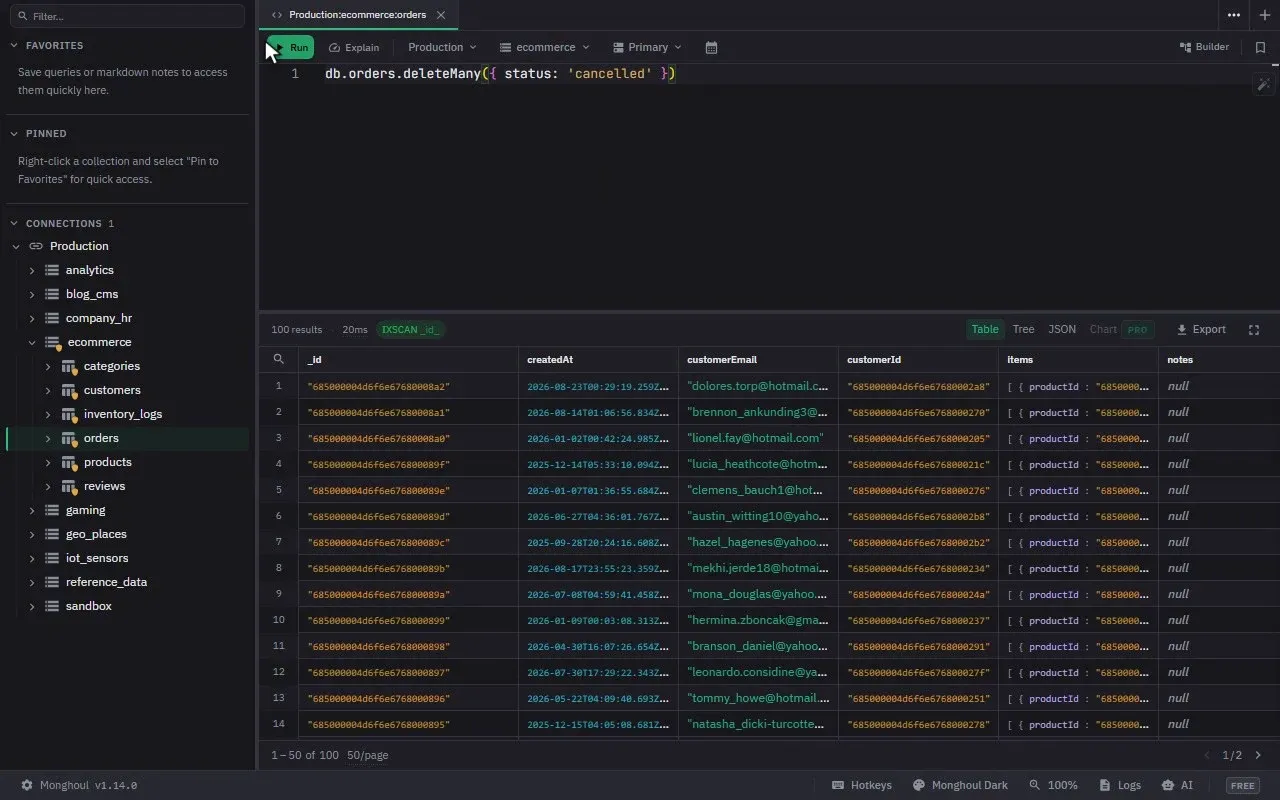Collapse the Pinned section
The width and height of the screenshot is (1280, 800).
[x=15, y=133]
